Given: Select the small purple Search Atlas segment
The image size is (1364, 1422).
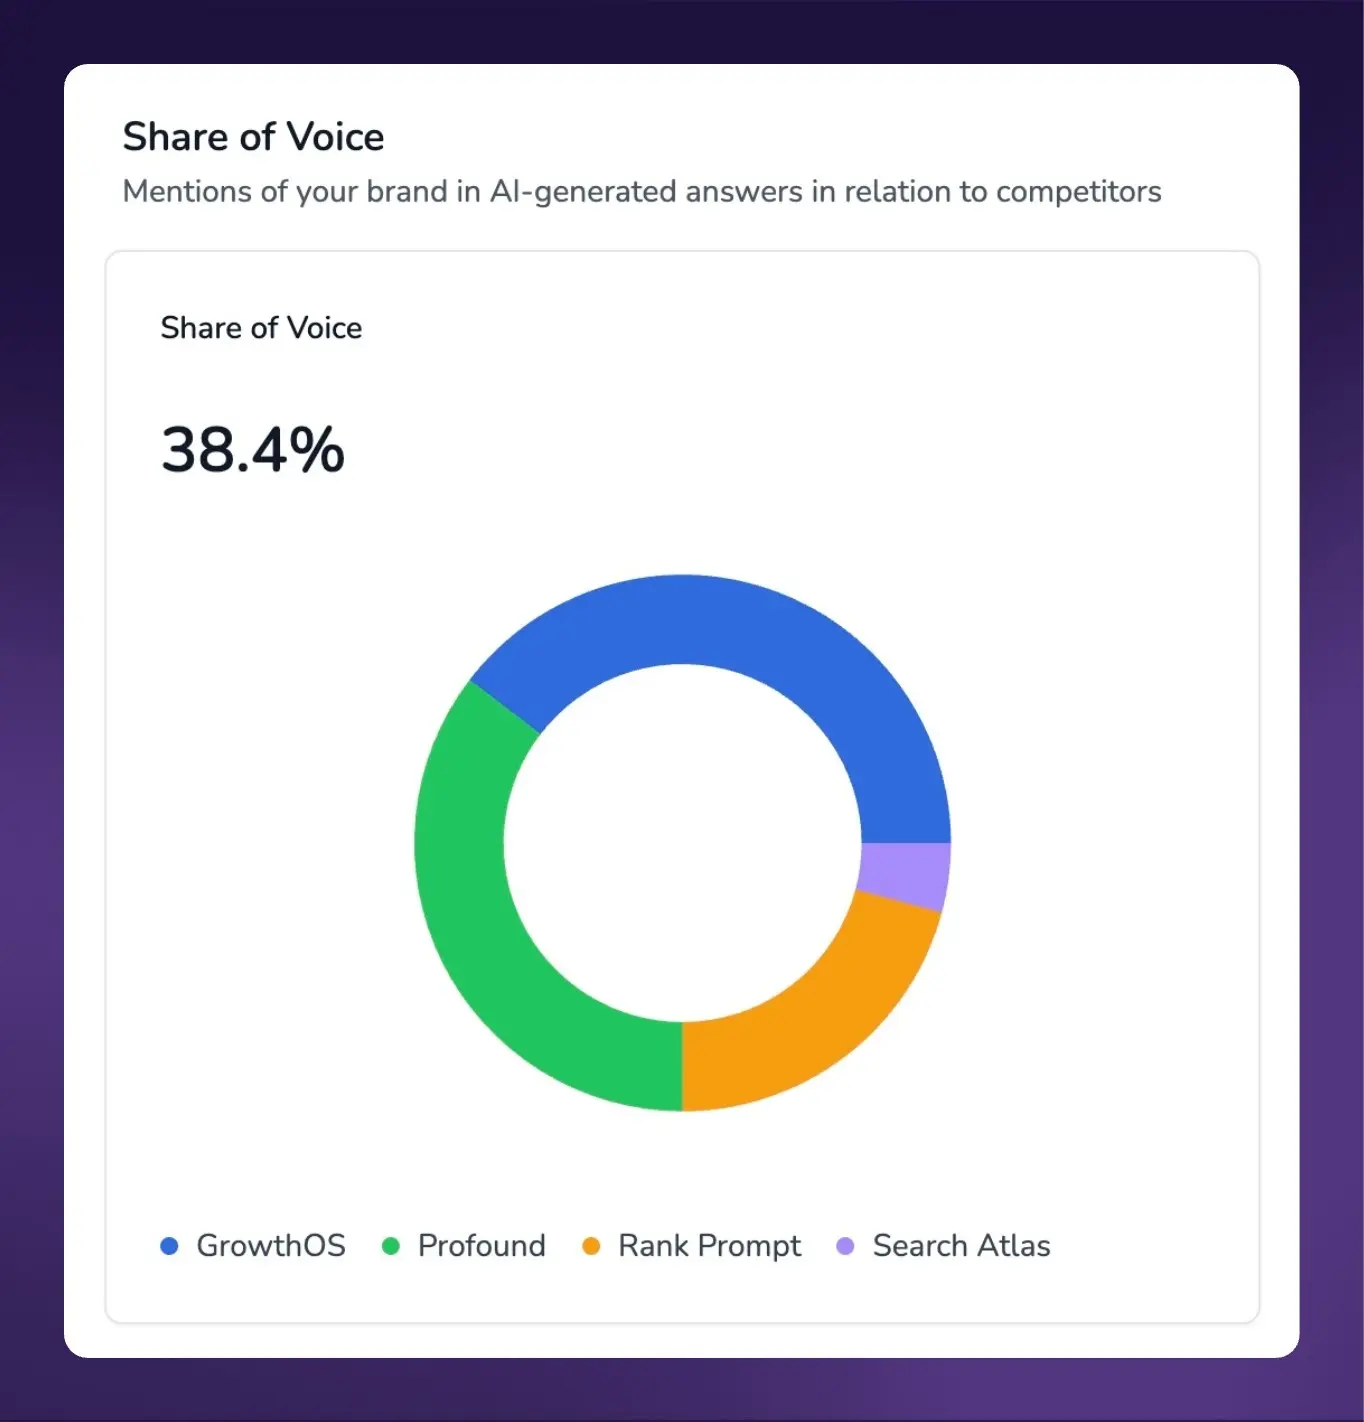Looking at the screenshot, I should tap(904, 874).
